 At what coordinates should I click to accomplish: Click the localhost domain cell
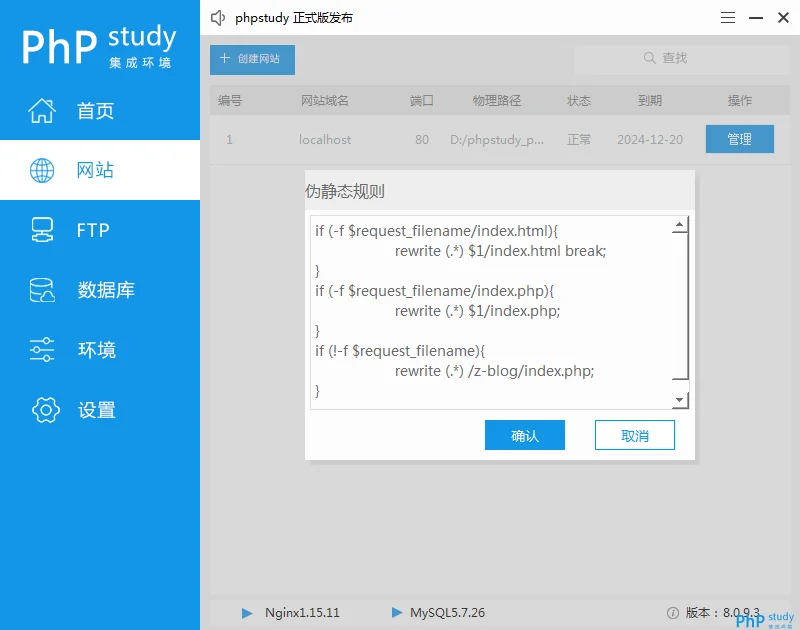point(325,139)
